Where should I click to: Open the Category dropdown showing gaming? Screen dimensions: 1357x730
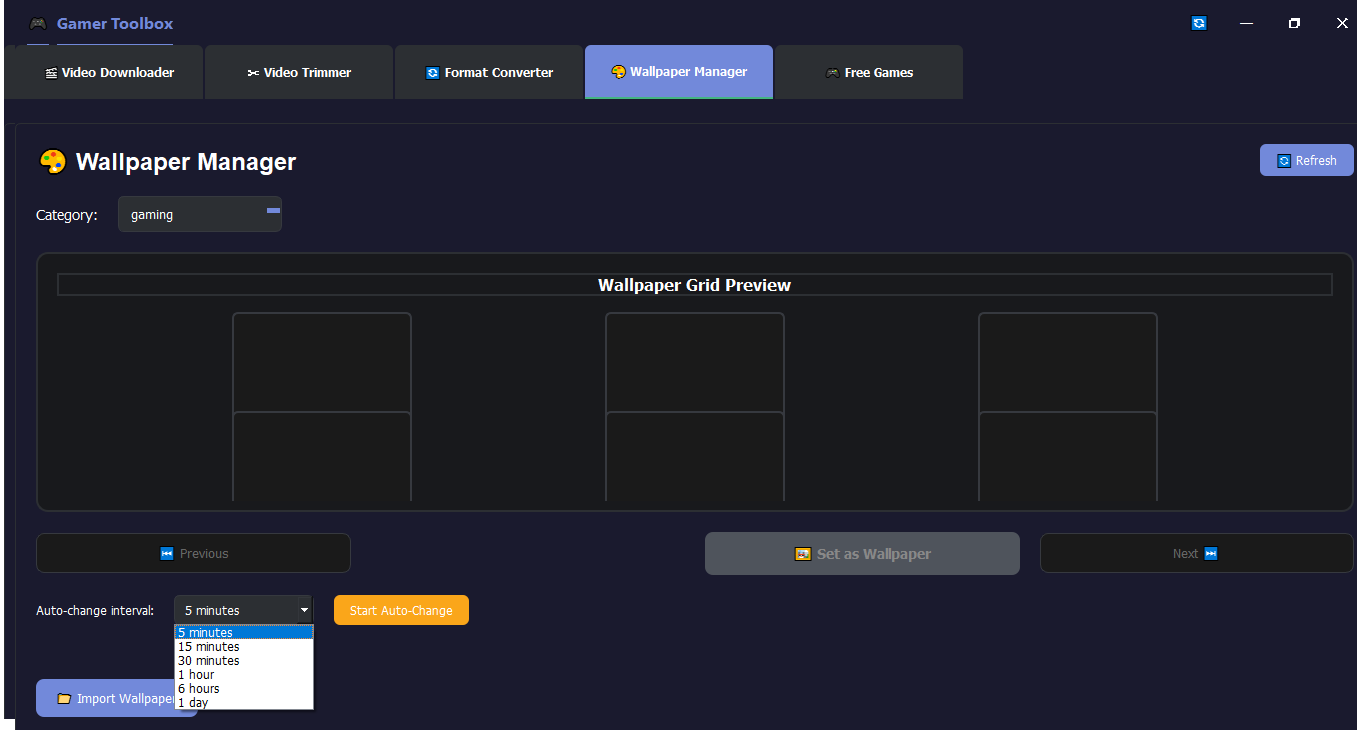click(x=200, y=214)
